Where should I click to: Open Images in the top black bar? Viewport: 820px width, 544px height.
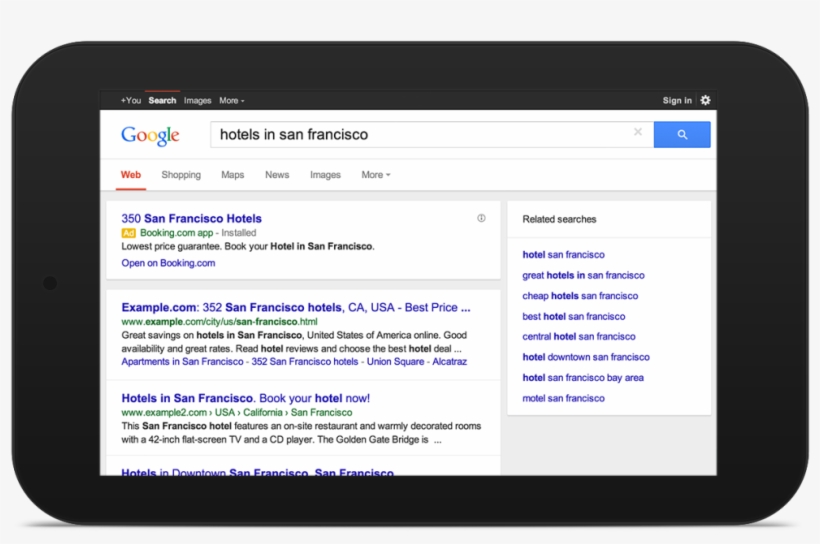point(197,101)
